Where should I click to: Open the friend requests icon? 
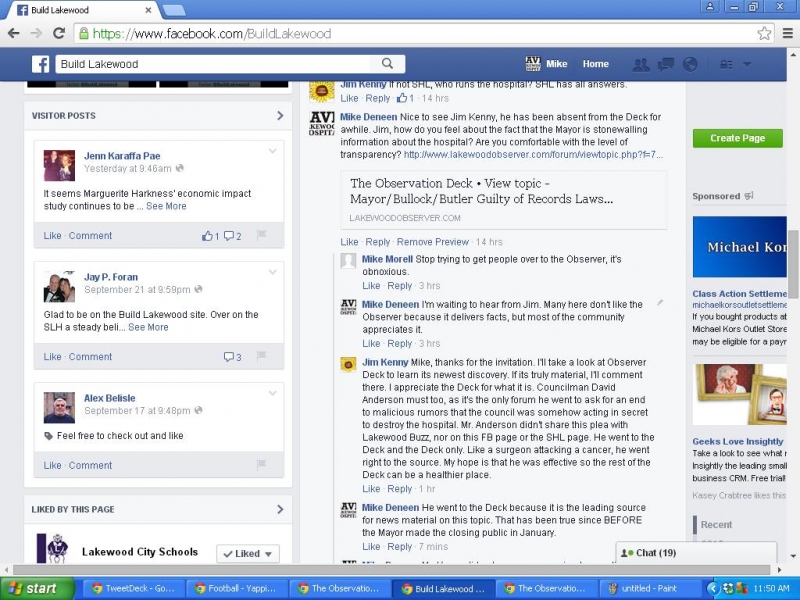pos(640,64)
